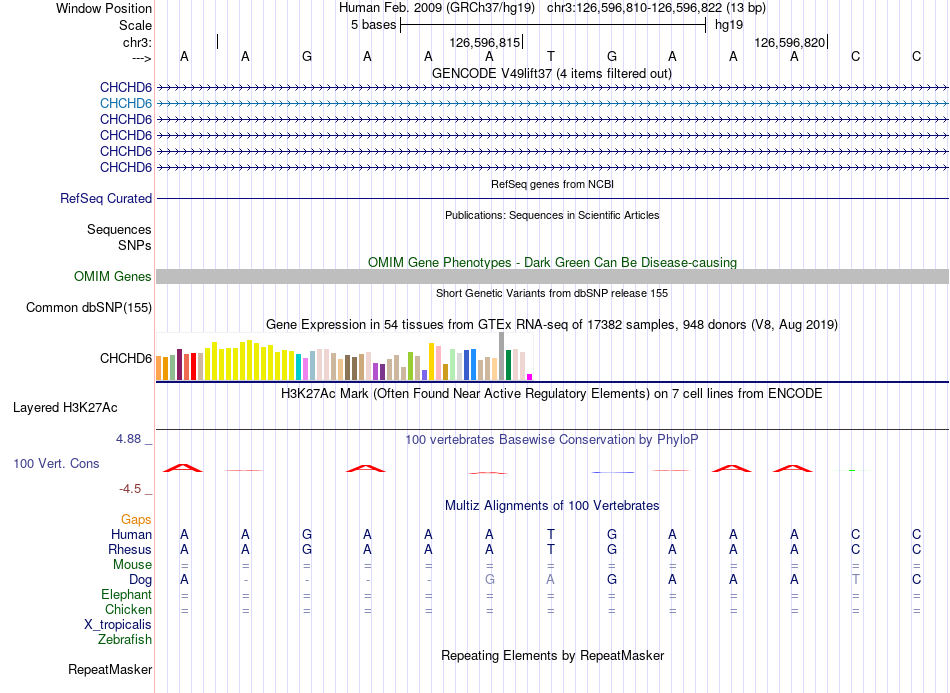
Task: Click the tall gray bar in GTEx expression chart
Action: tap(501, 356)
